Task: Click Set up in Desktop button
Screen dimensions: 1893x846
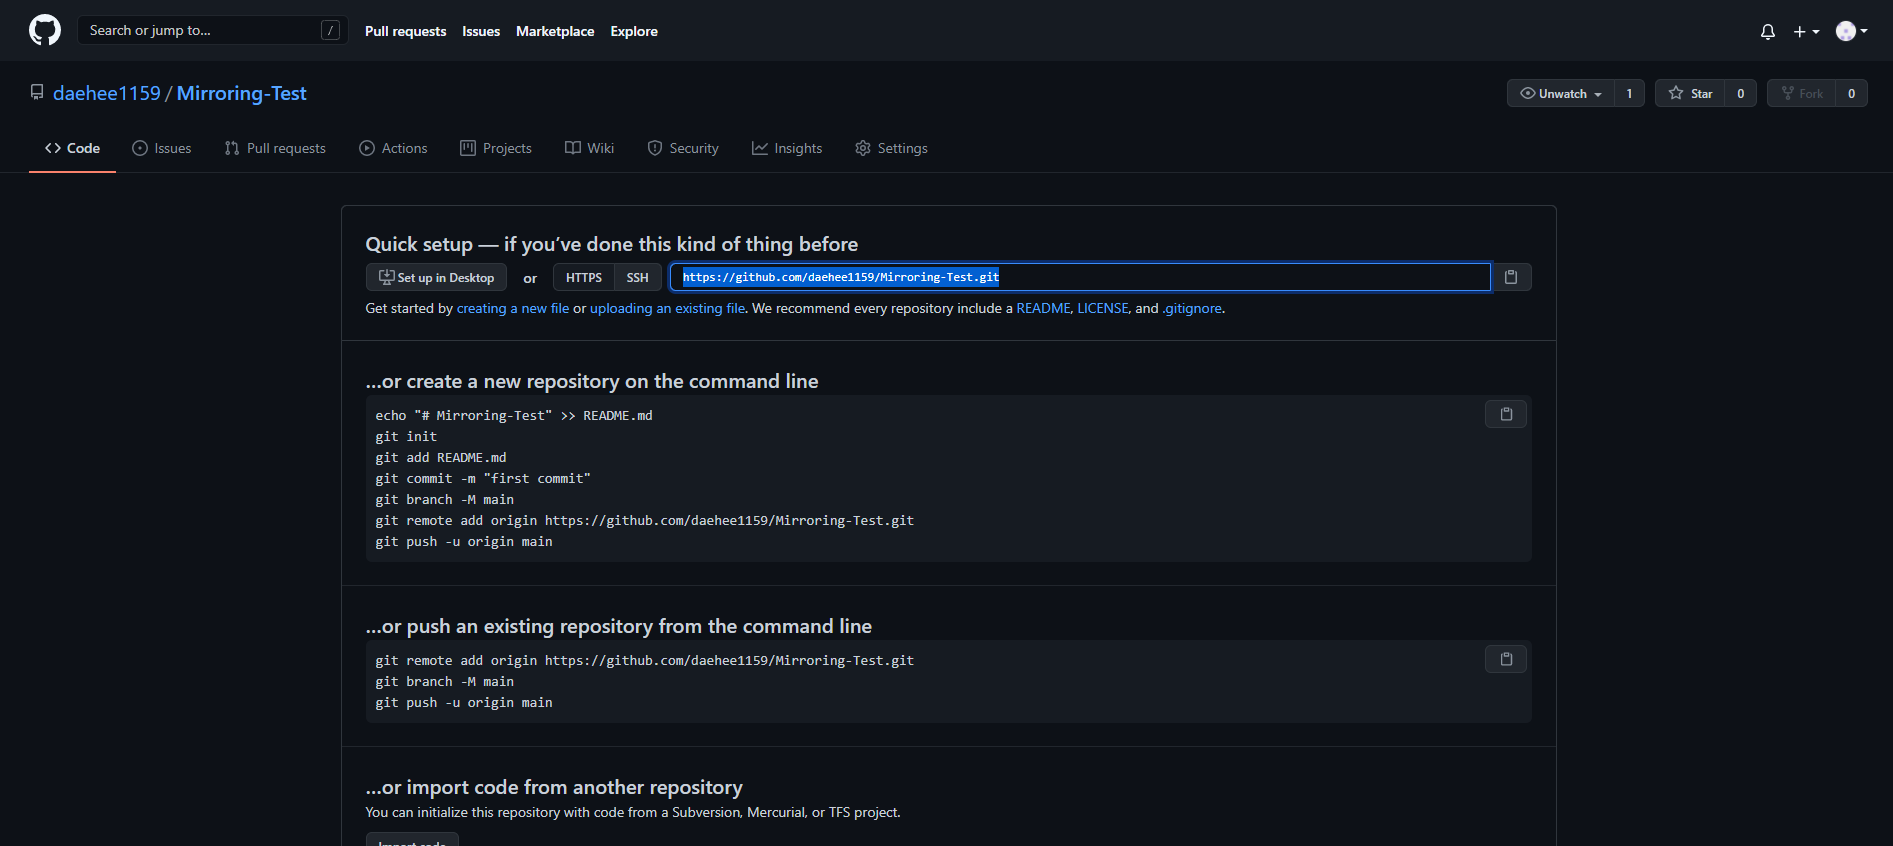Action: click(436, 277)
